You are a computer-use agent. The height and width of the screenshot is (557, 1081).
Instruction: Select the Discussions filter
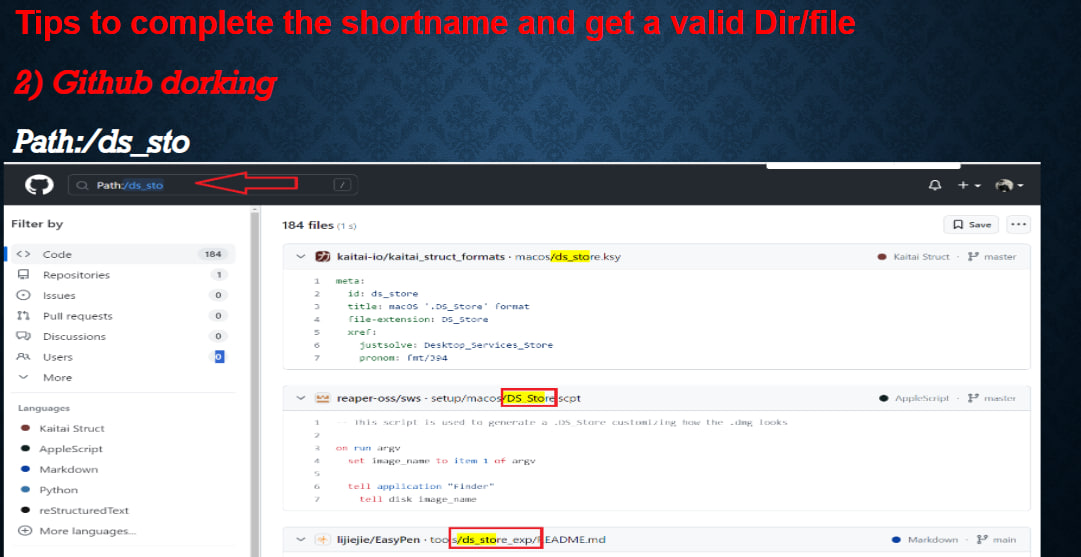click(x=121, y=336)
